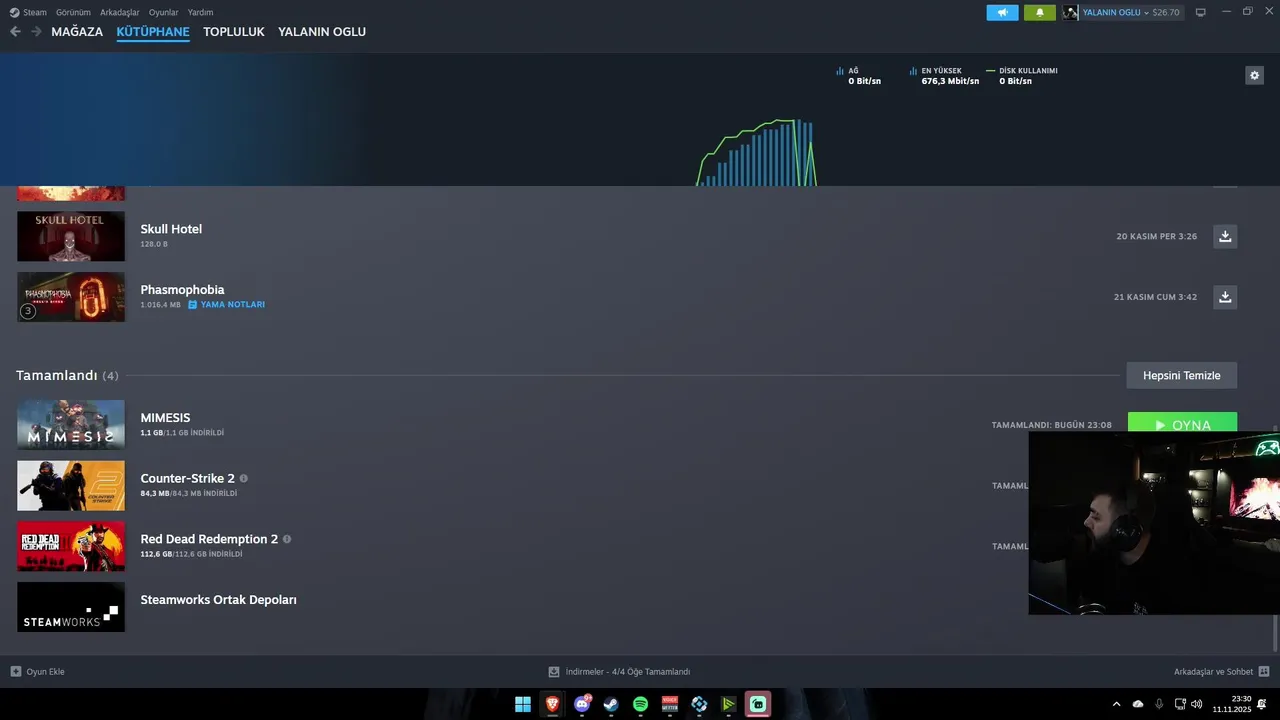
Task: Show hidden system tray icons
Action: coord(1117,704)
